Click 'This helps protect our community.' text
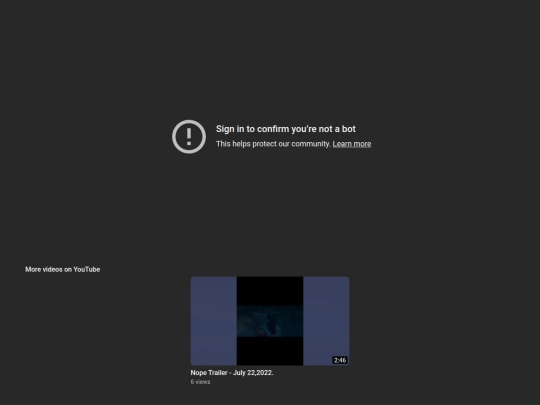 click(x=273, y=144)
